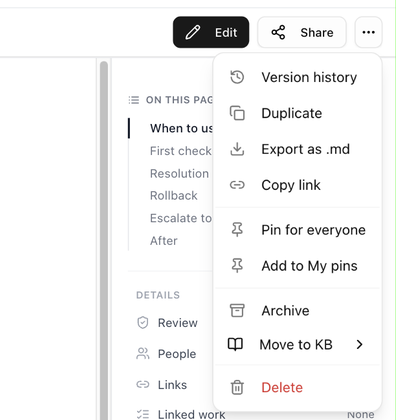Click the Linked work checklist icon

point(143,414)
